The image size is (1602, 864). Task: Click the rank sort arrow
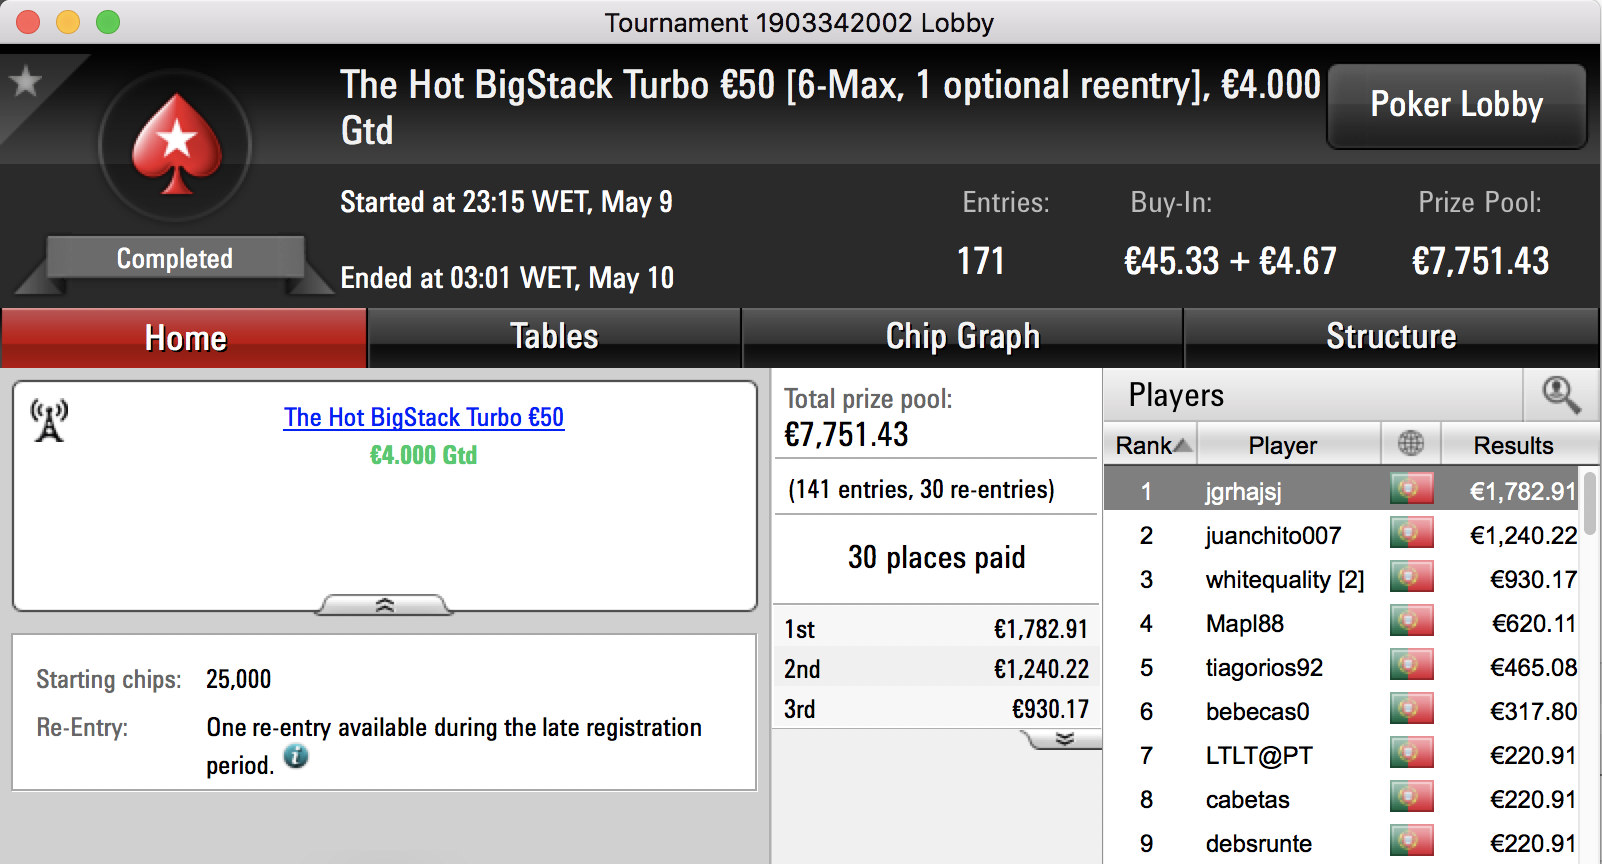pyautogui.click(x=1183, y=445)
